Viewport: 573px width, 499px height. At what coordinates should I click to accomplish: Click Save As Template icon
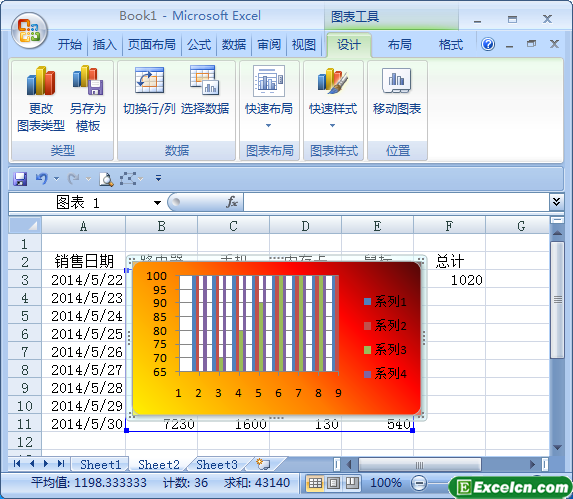pos(88,80)
